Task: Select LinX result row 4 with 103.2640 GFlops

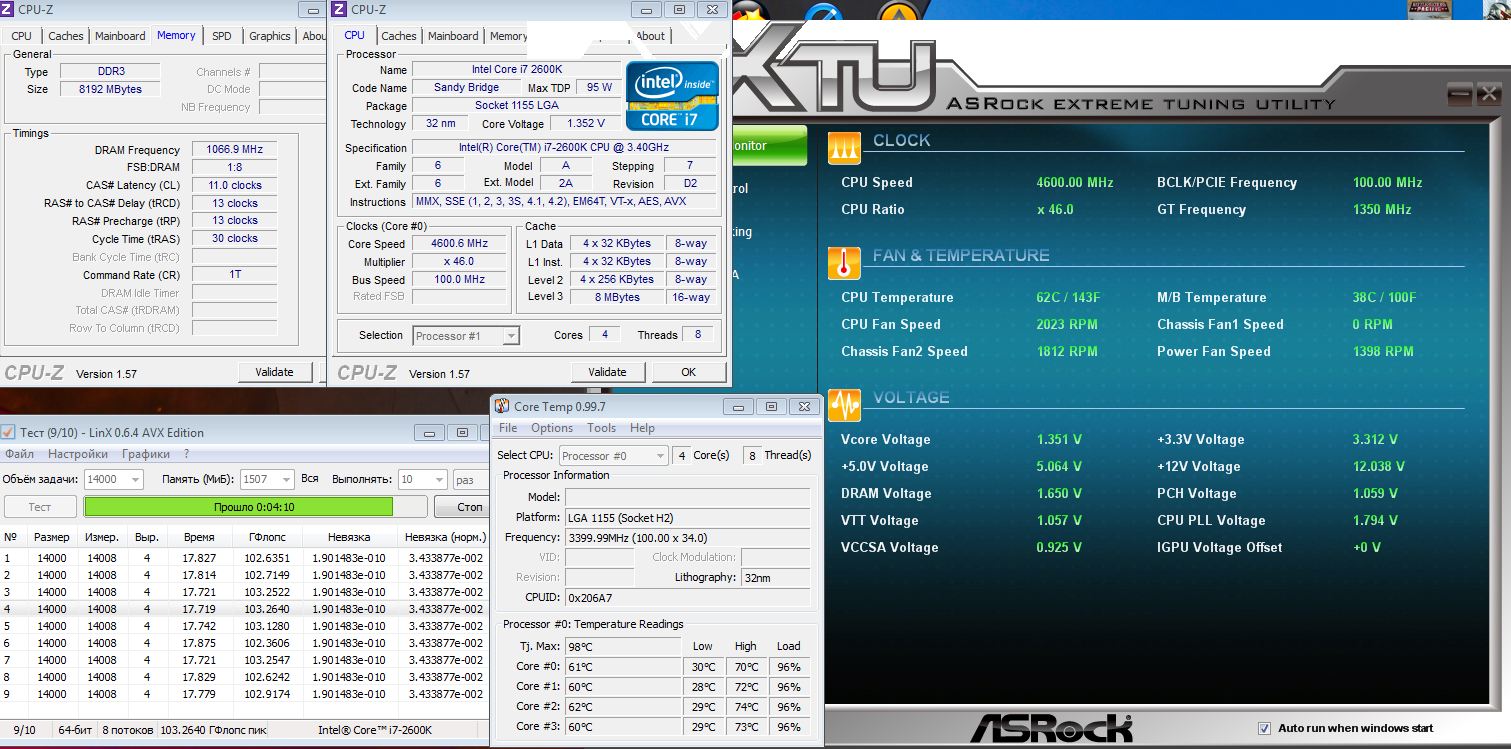Action: [x=245, y=609]
